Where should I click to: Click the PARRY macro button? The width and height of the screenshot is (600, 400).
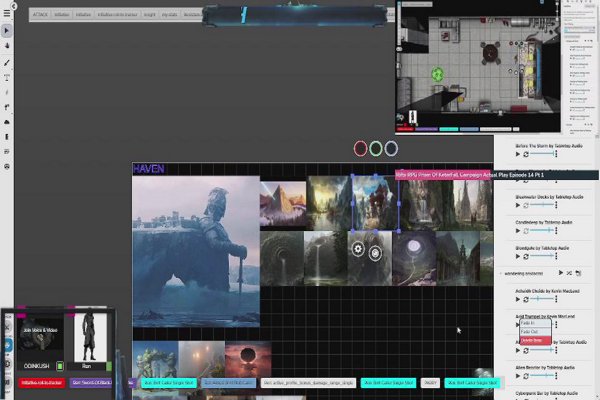(x=430, y=382)
